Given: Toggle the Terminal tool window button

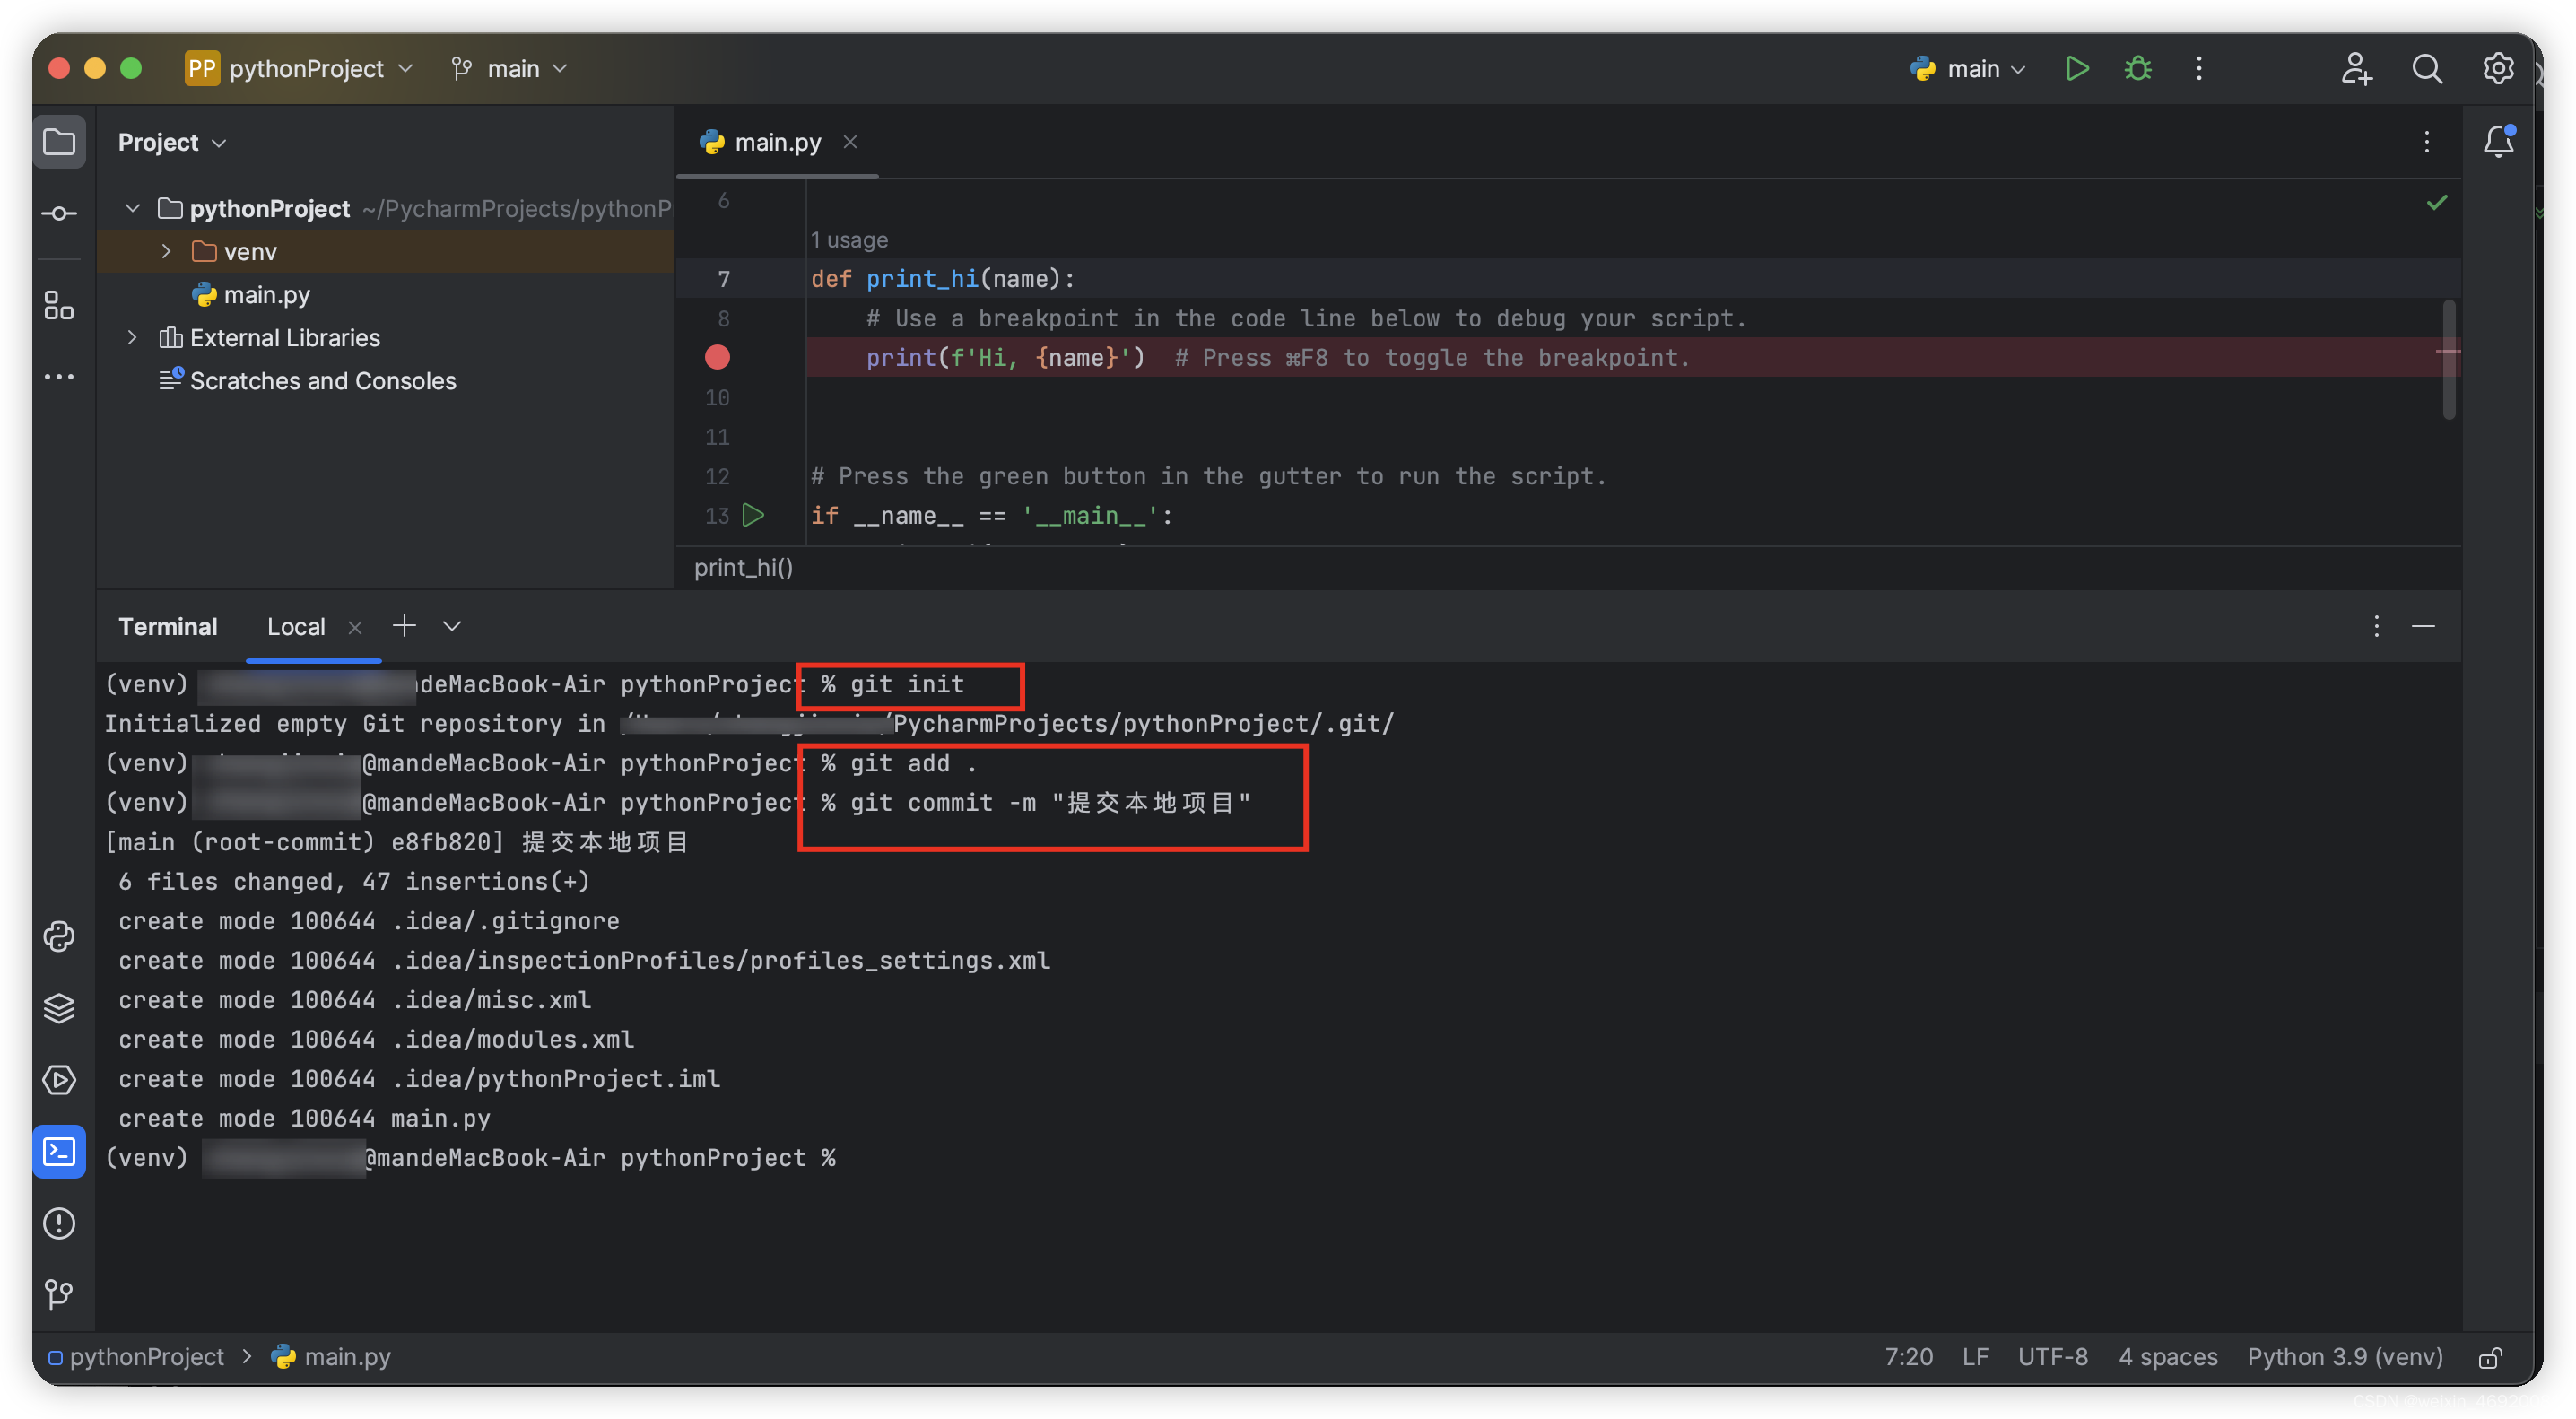Looking at the screenshot, I should point(59,1152).
